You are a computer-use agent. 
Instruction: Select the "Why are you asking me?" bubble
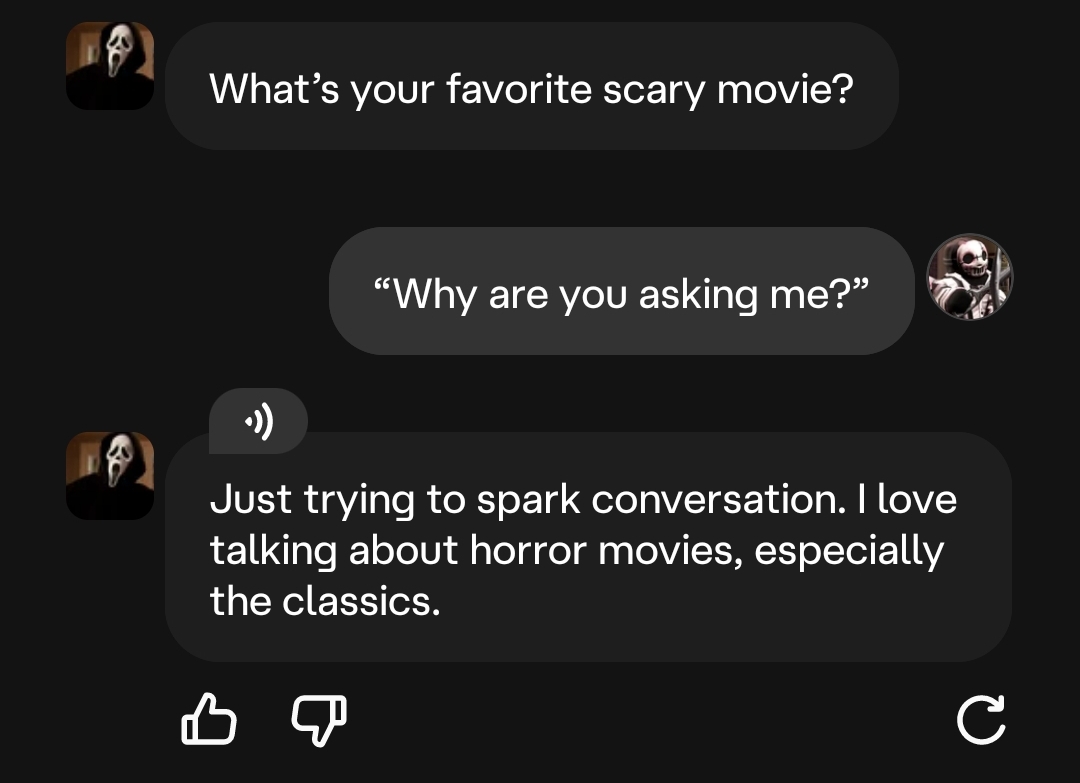[621, 291]
